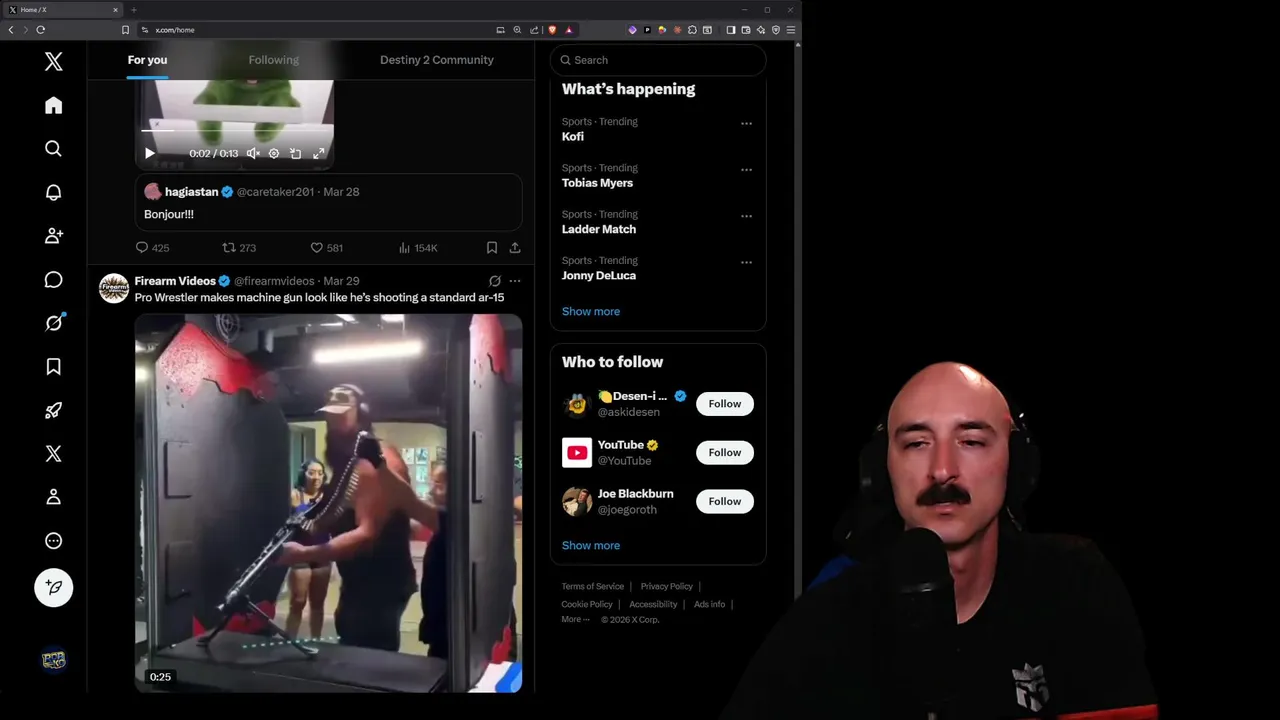The image size is (1280, 720).
Task: Open Notifications bell in sidebar
Action: click(x=54, y=192)
